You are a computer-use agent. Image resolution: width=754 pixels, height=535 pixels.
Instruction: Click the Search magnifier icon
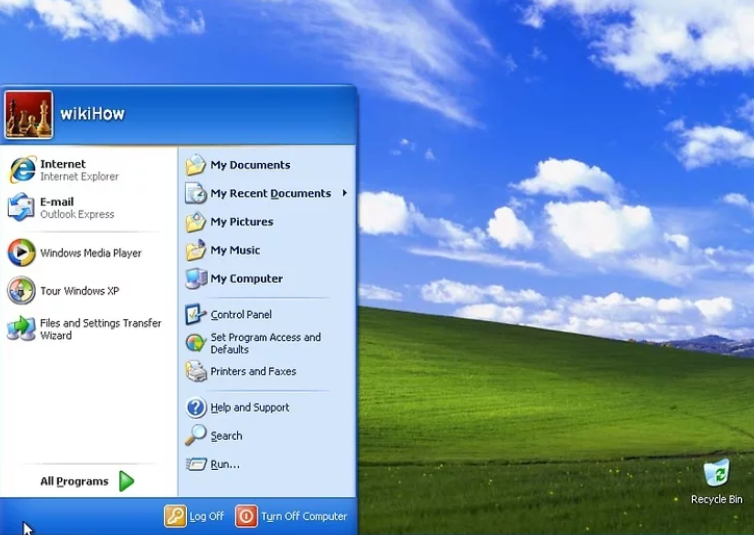pyautogui.click(x=196, y=436)
